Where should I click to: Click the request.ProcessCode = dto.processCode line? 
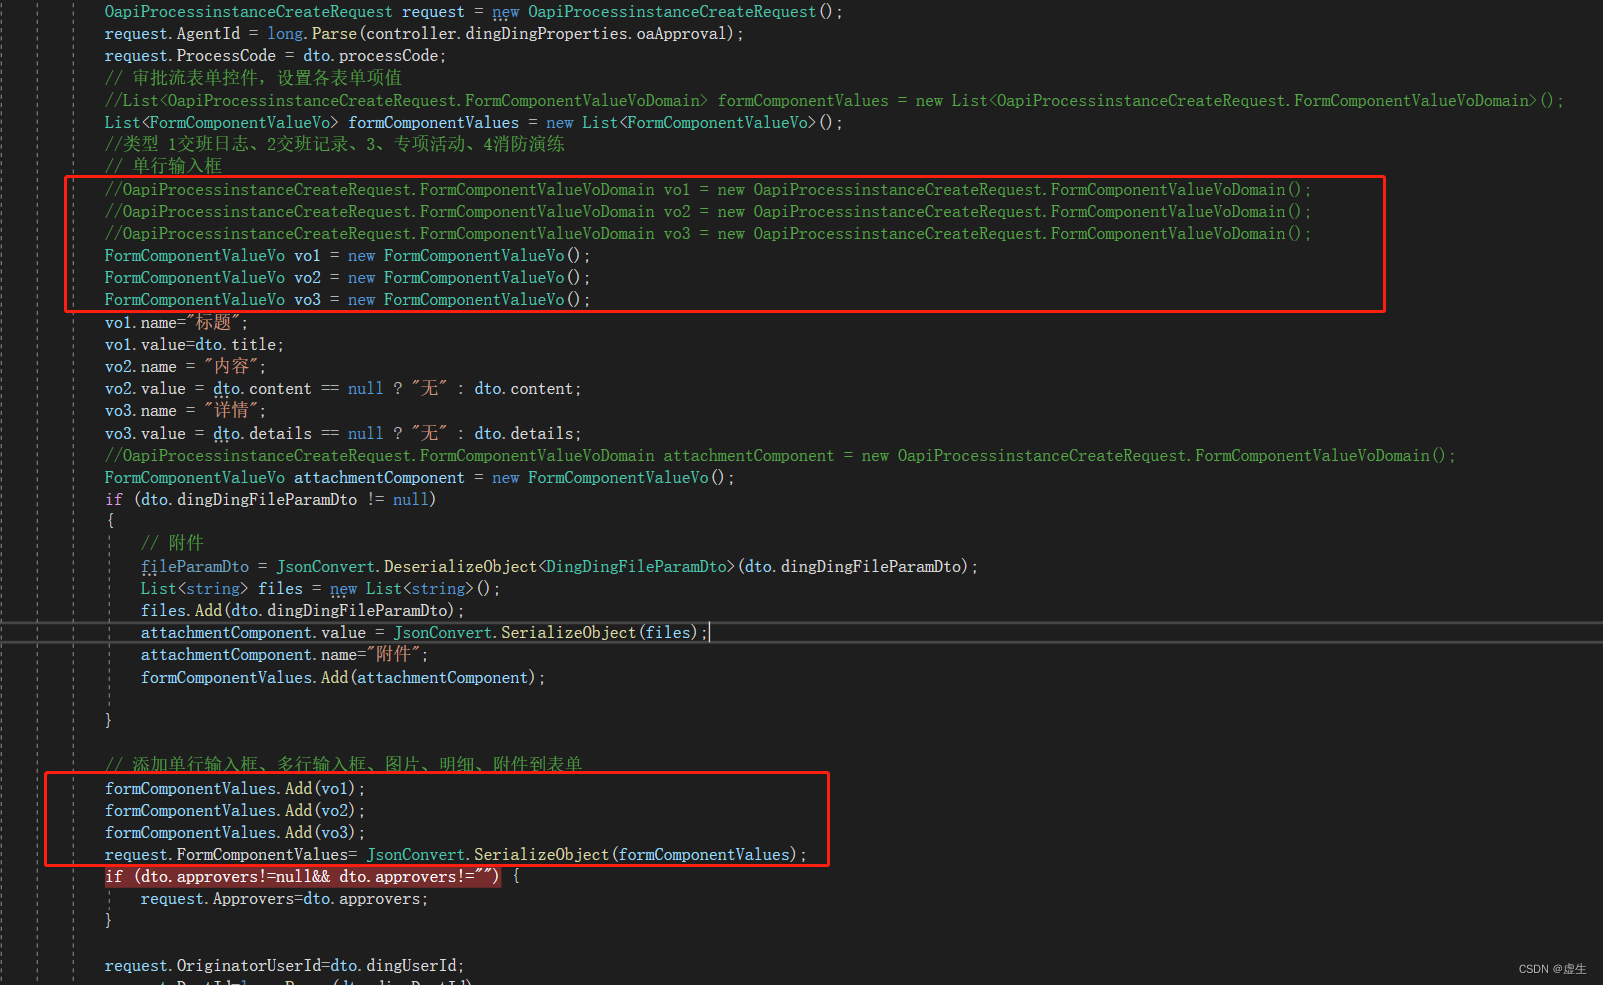tap(275, 56)
